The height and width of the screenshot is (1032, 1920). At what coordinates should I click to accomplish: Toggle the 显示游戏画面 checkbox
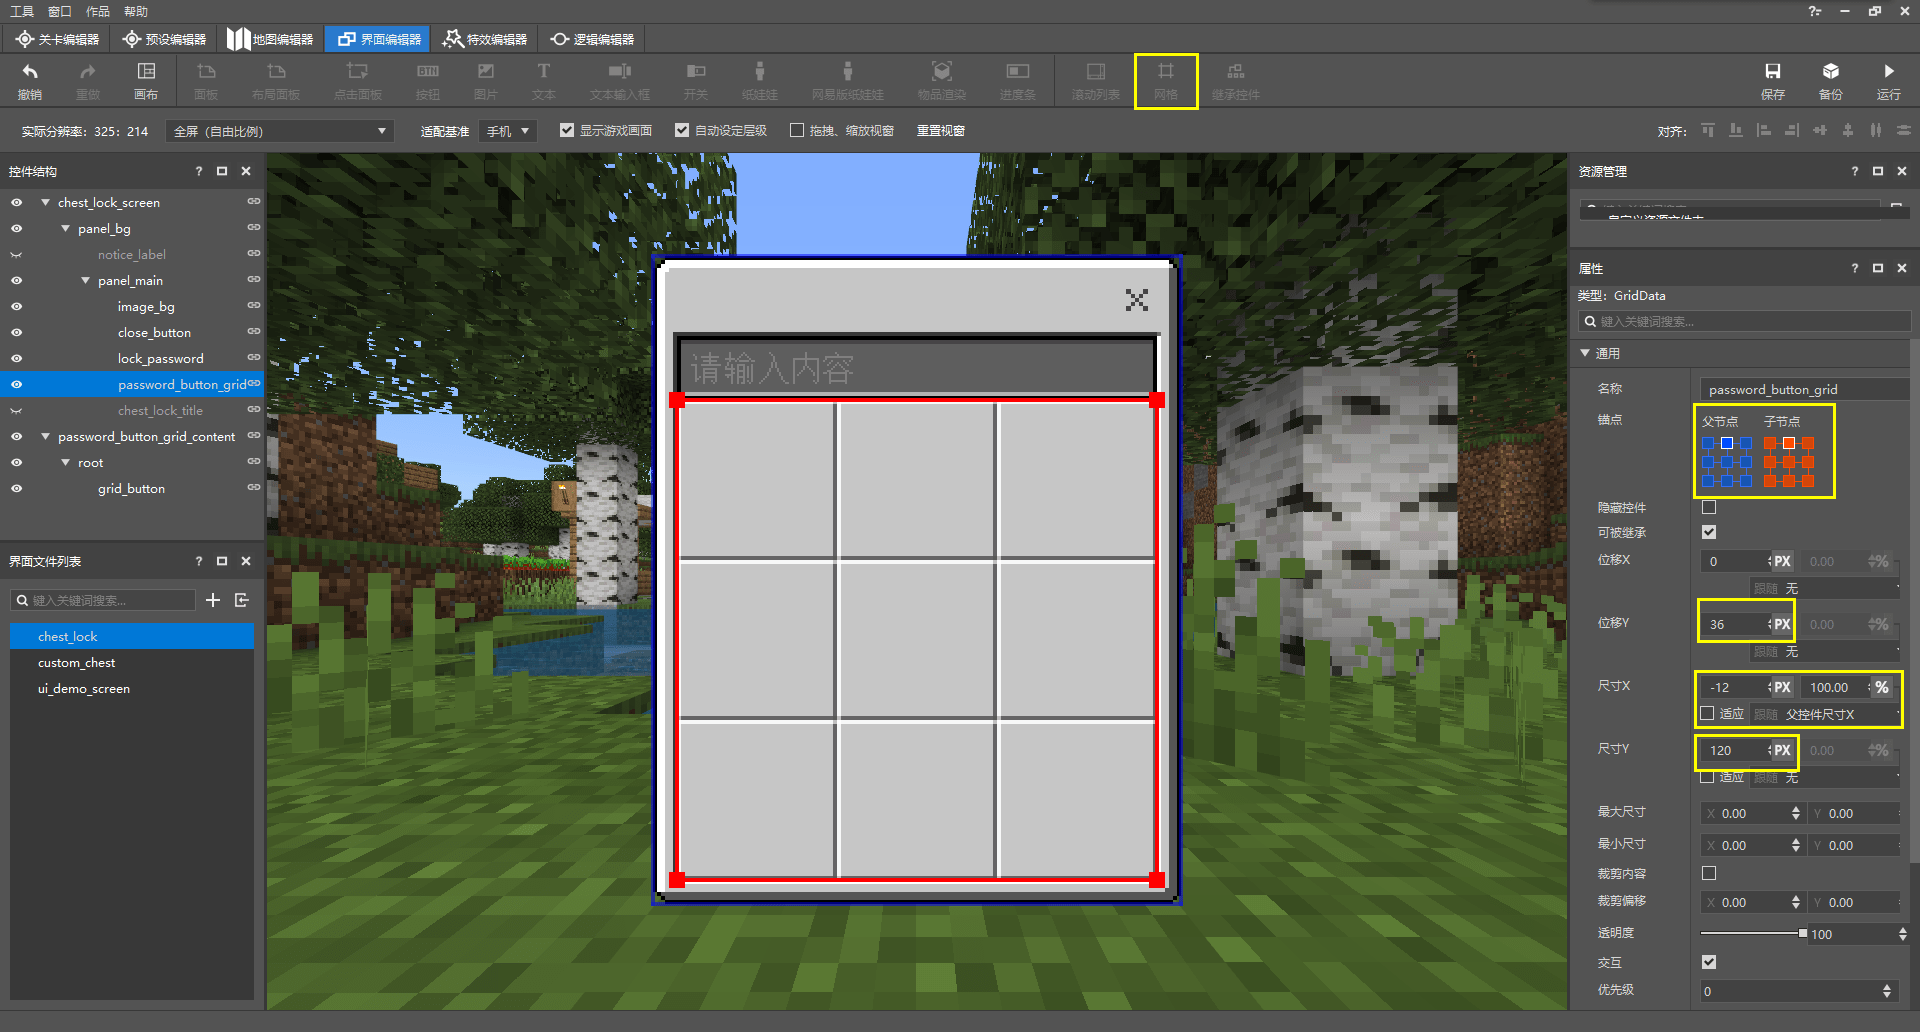click(567, 130)
